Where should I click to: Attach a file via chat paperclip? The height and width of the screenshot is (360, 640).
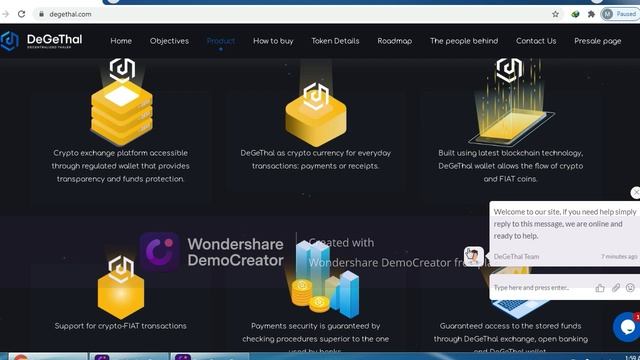point(616,288)
